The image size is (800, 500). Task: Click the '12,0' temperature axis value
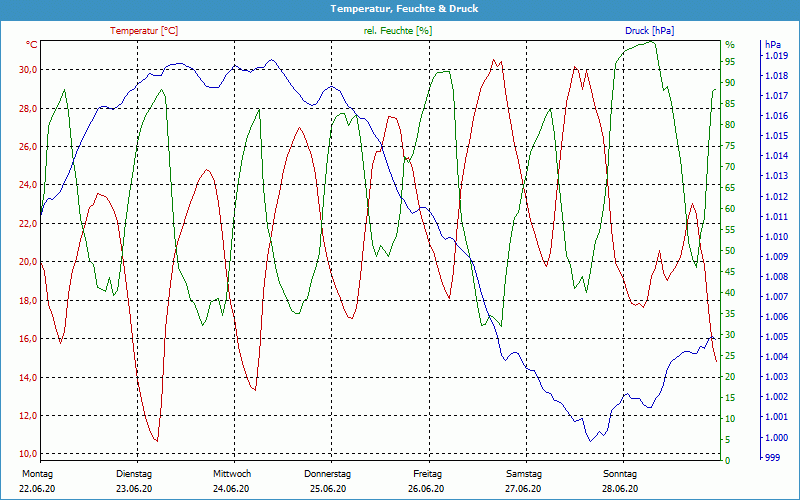(x=28, y=416)
